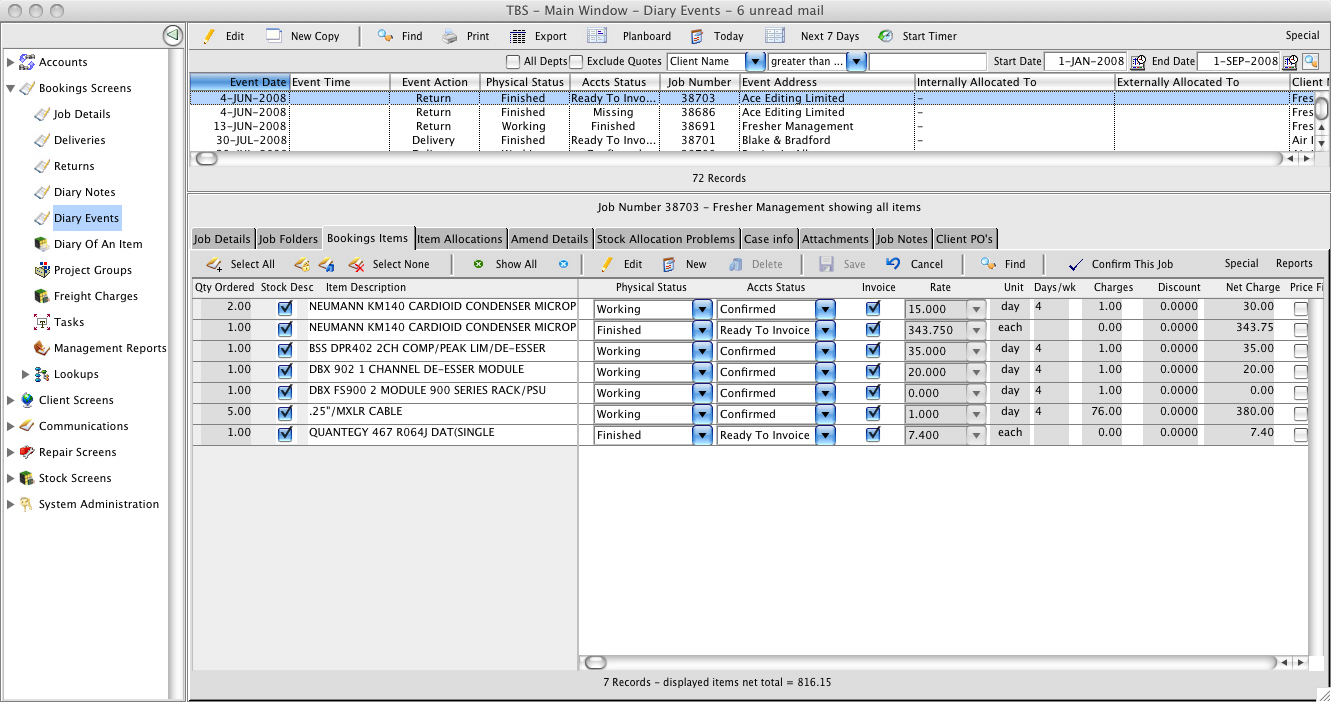The height and width of the screenshot is (702, 1331).
Task: Open Freight Charges in the sidebar
Action: click(x=86, y=296)
